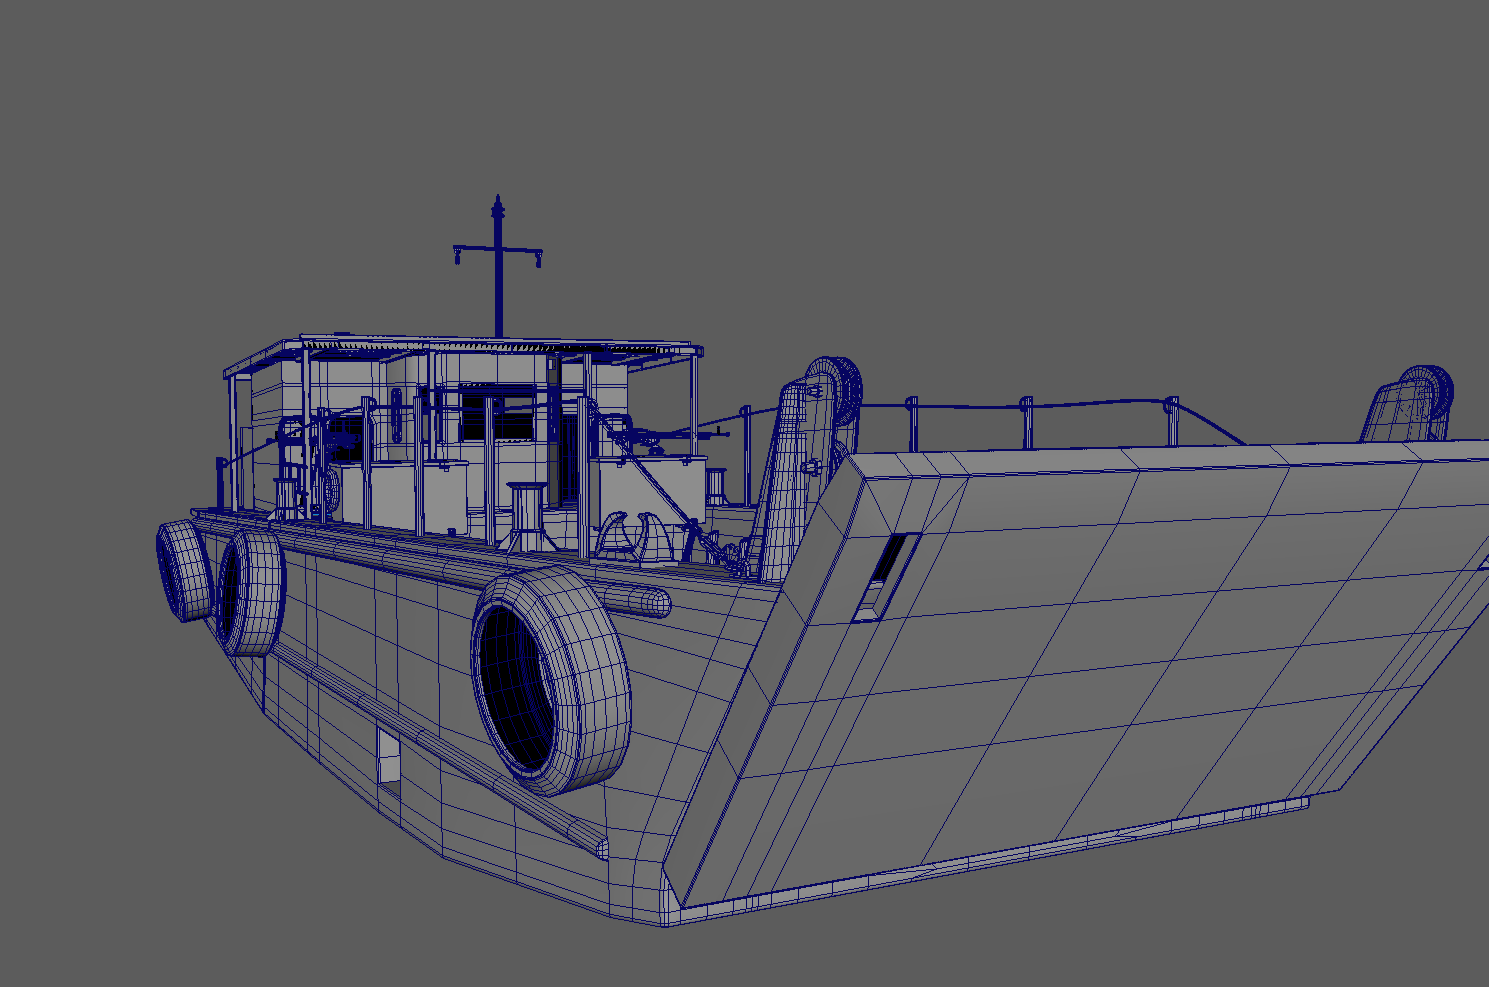Select the crossbar on the mast

[x=497, y=249]
